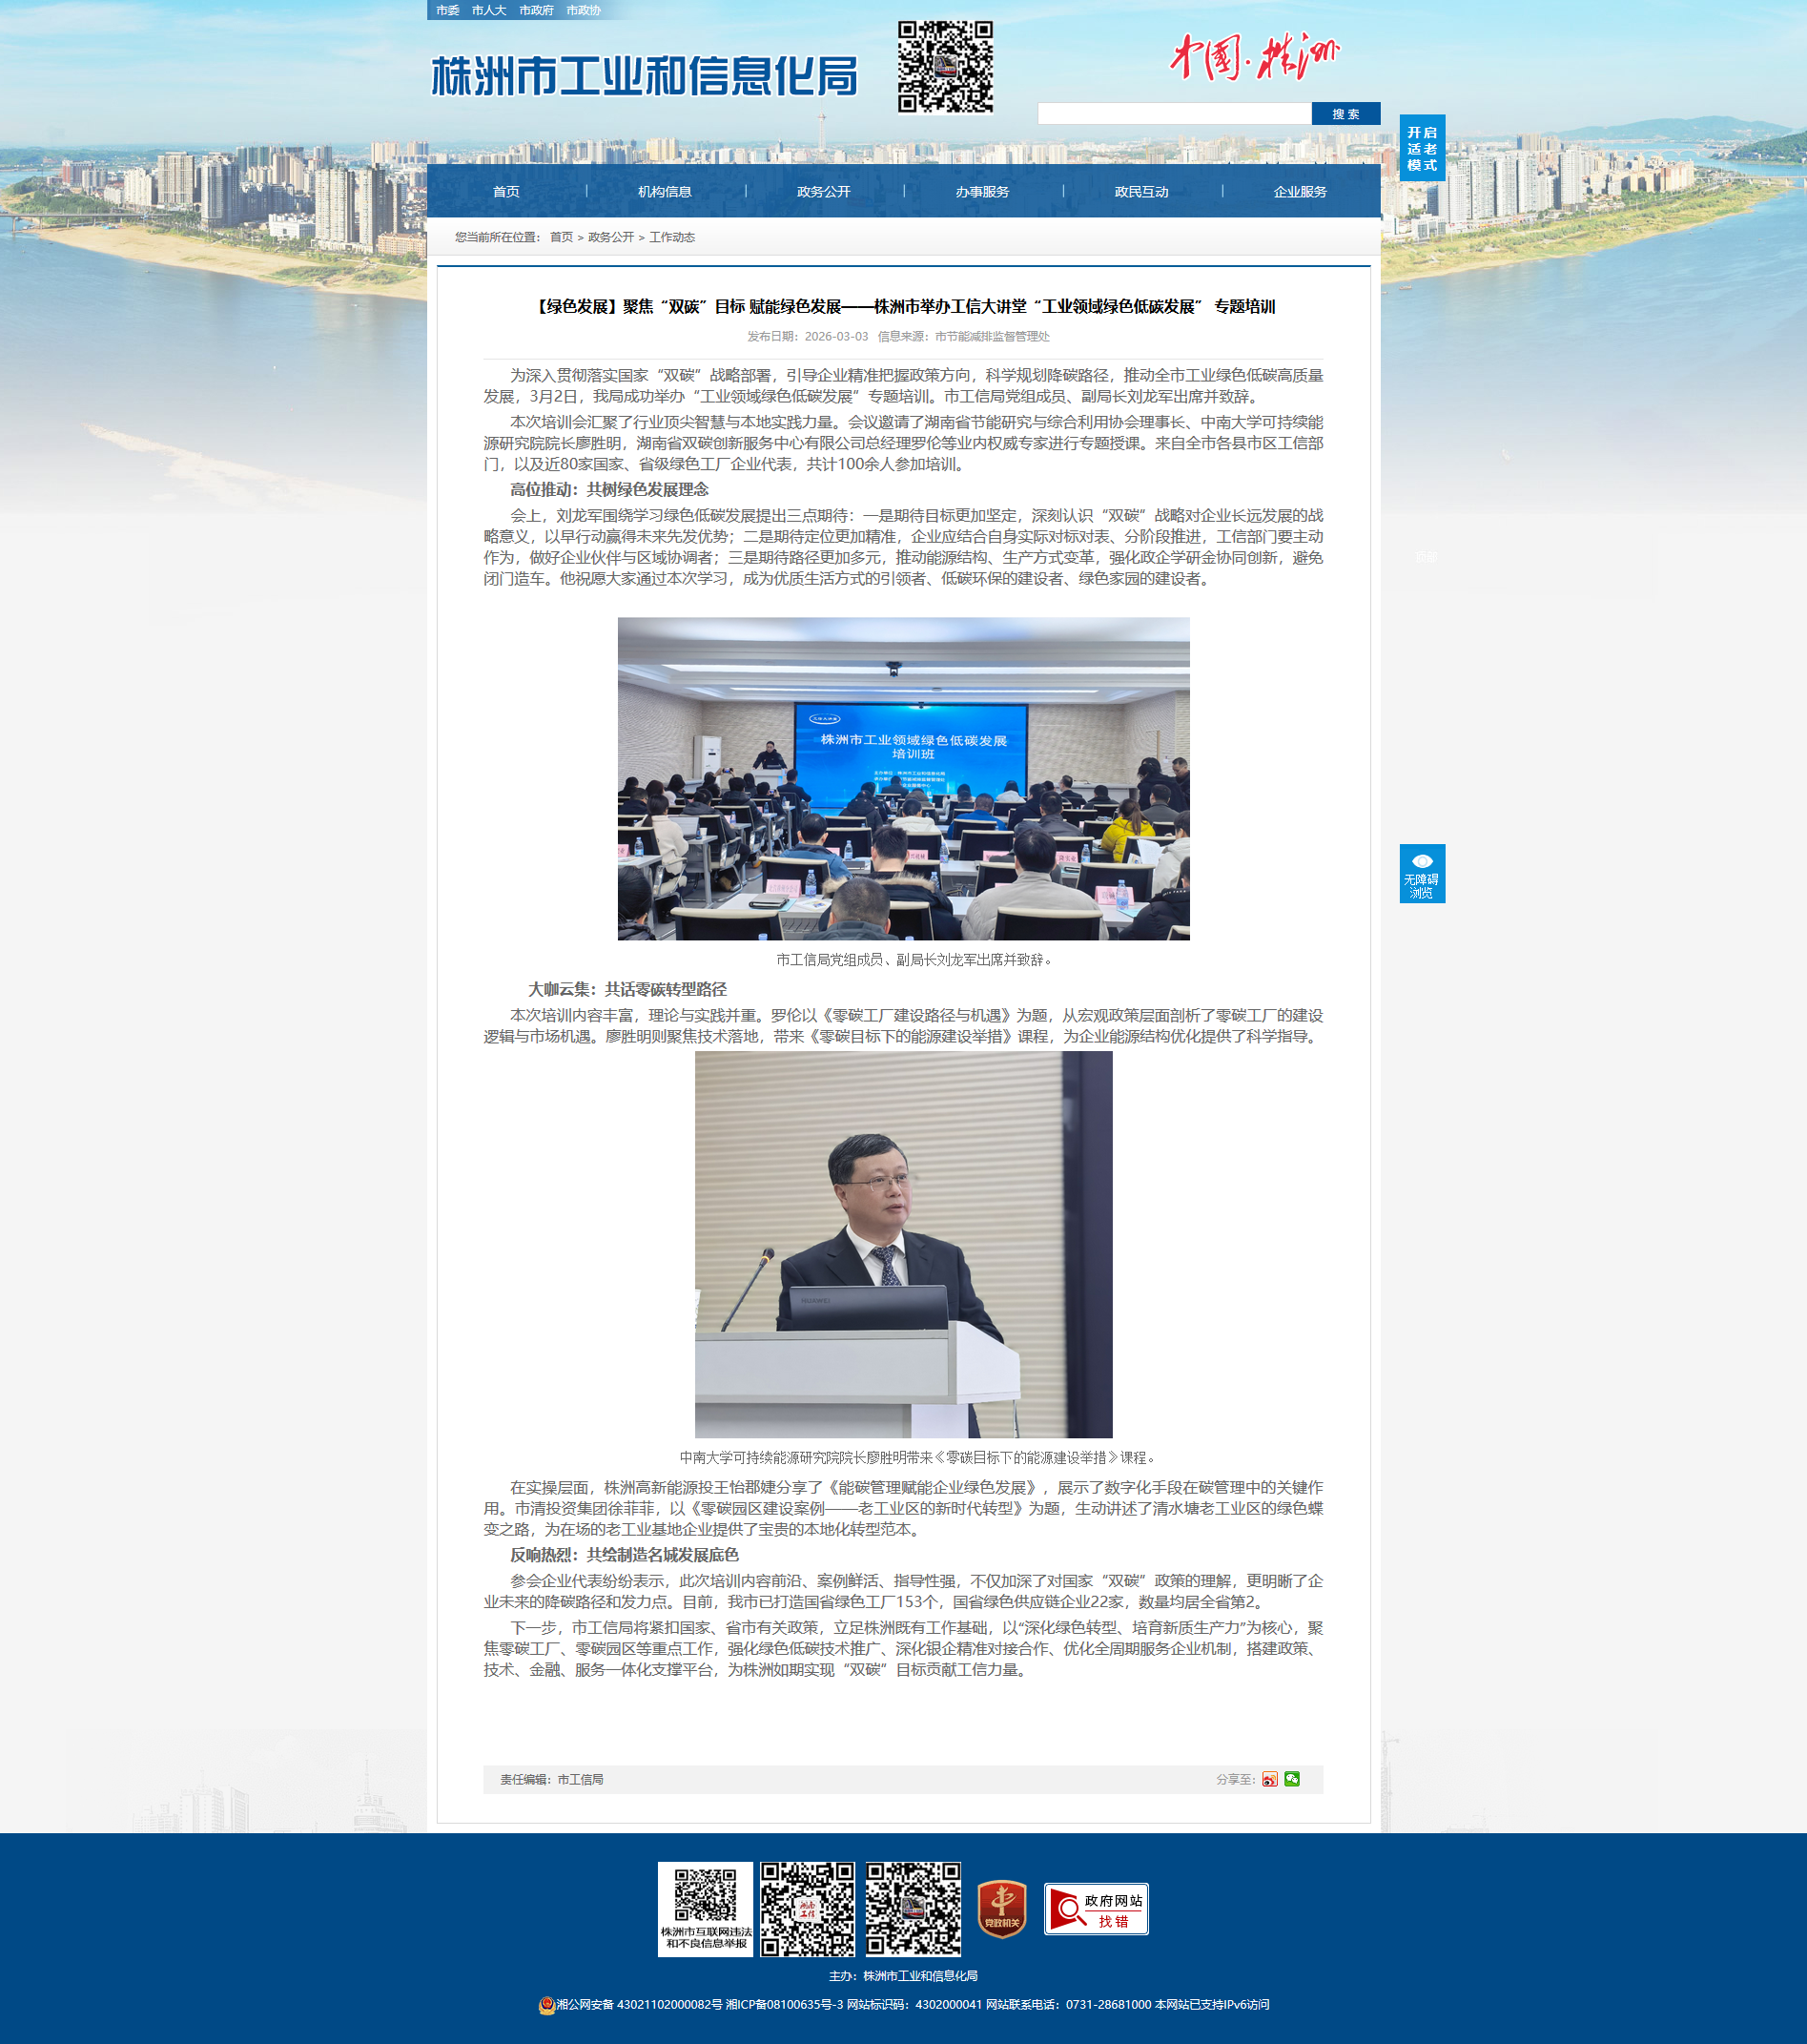Click the Weibo share icon
The width and height of the screenshot is (1807, 2044).
point(1269,1779)
